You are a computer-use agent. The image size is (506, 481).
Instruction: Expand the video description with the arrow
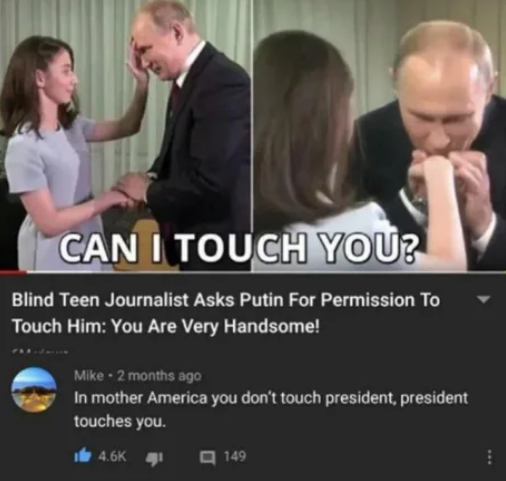[x=483, y=299]
